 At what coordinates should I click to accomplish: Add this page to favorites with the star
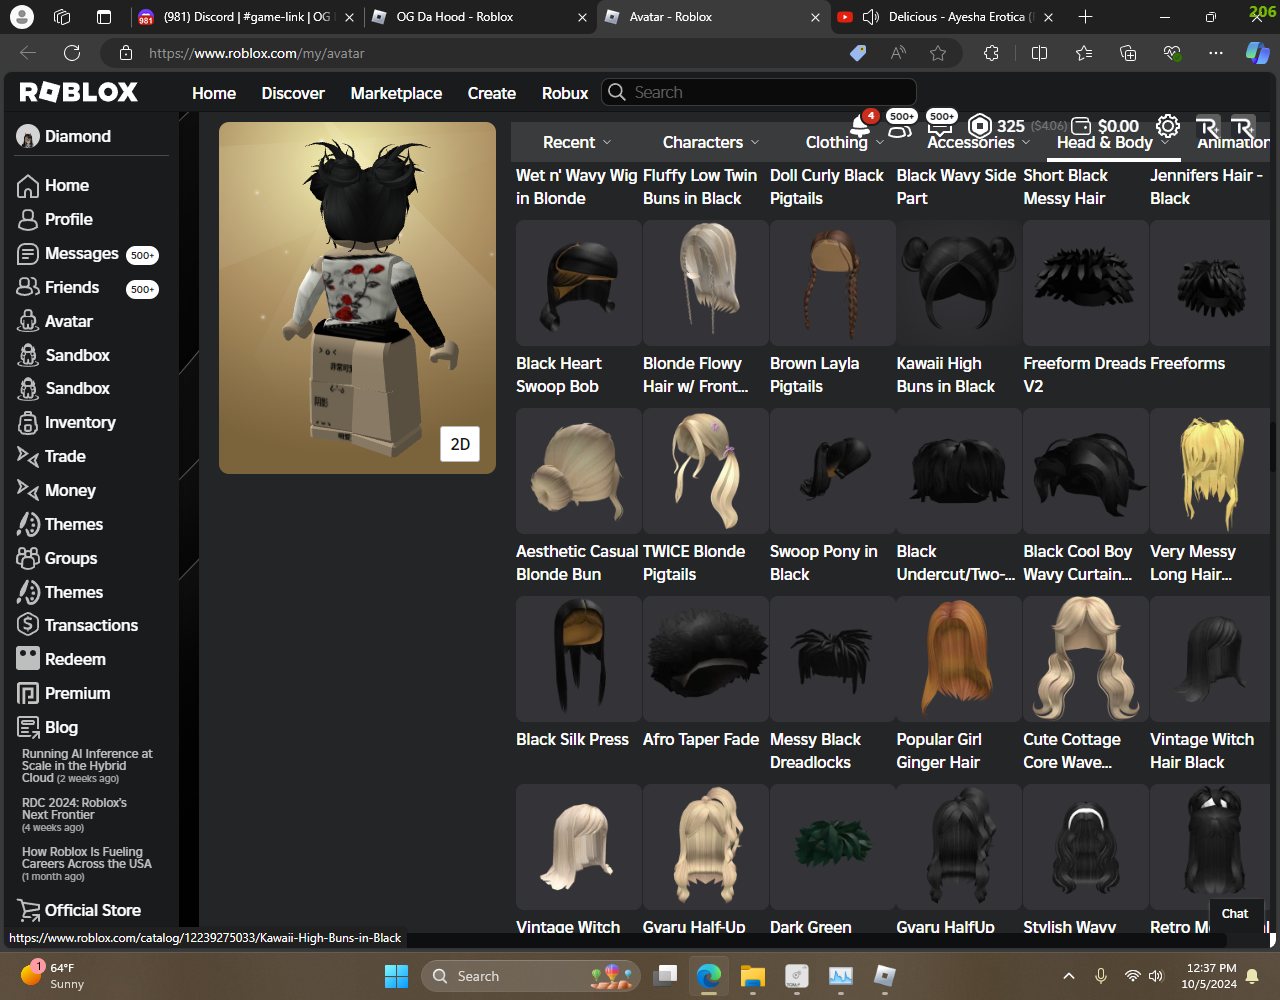click(938, 54)
